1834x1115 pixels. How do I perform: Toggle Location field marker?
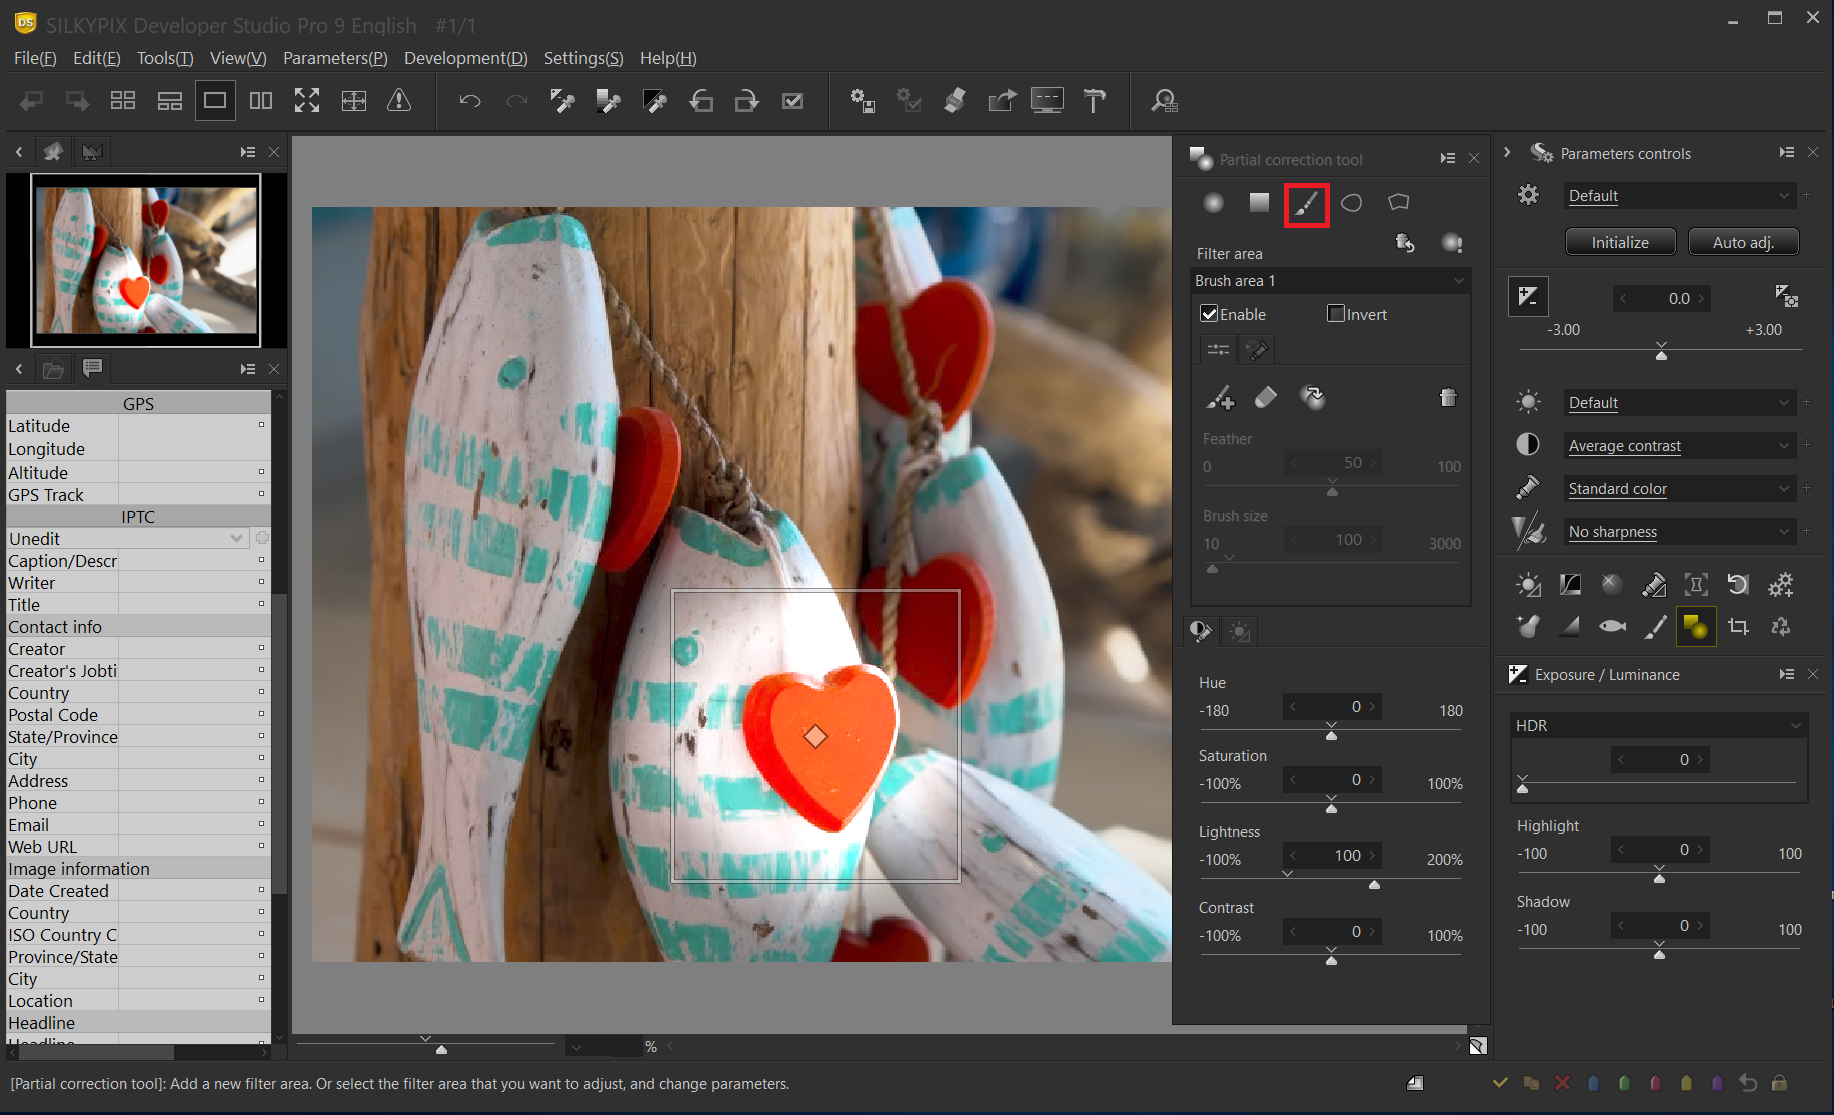click(x=262, y=1000)
